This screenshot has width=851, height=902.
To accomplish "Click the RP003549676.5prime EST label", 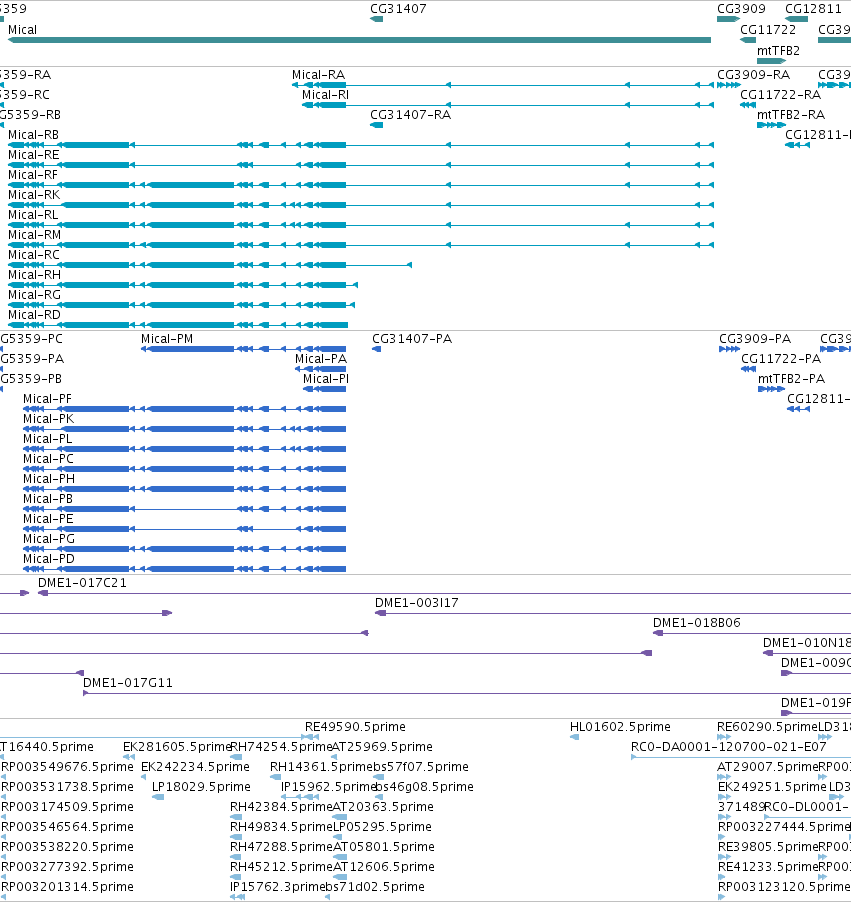I will tap(67, 767).
